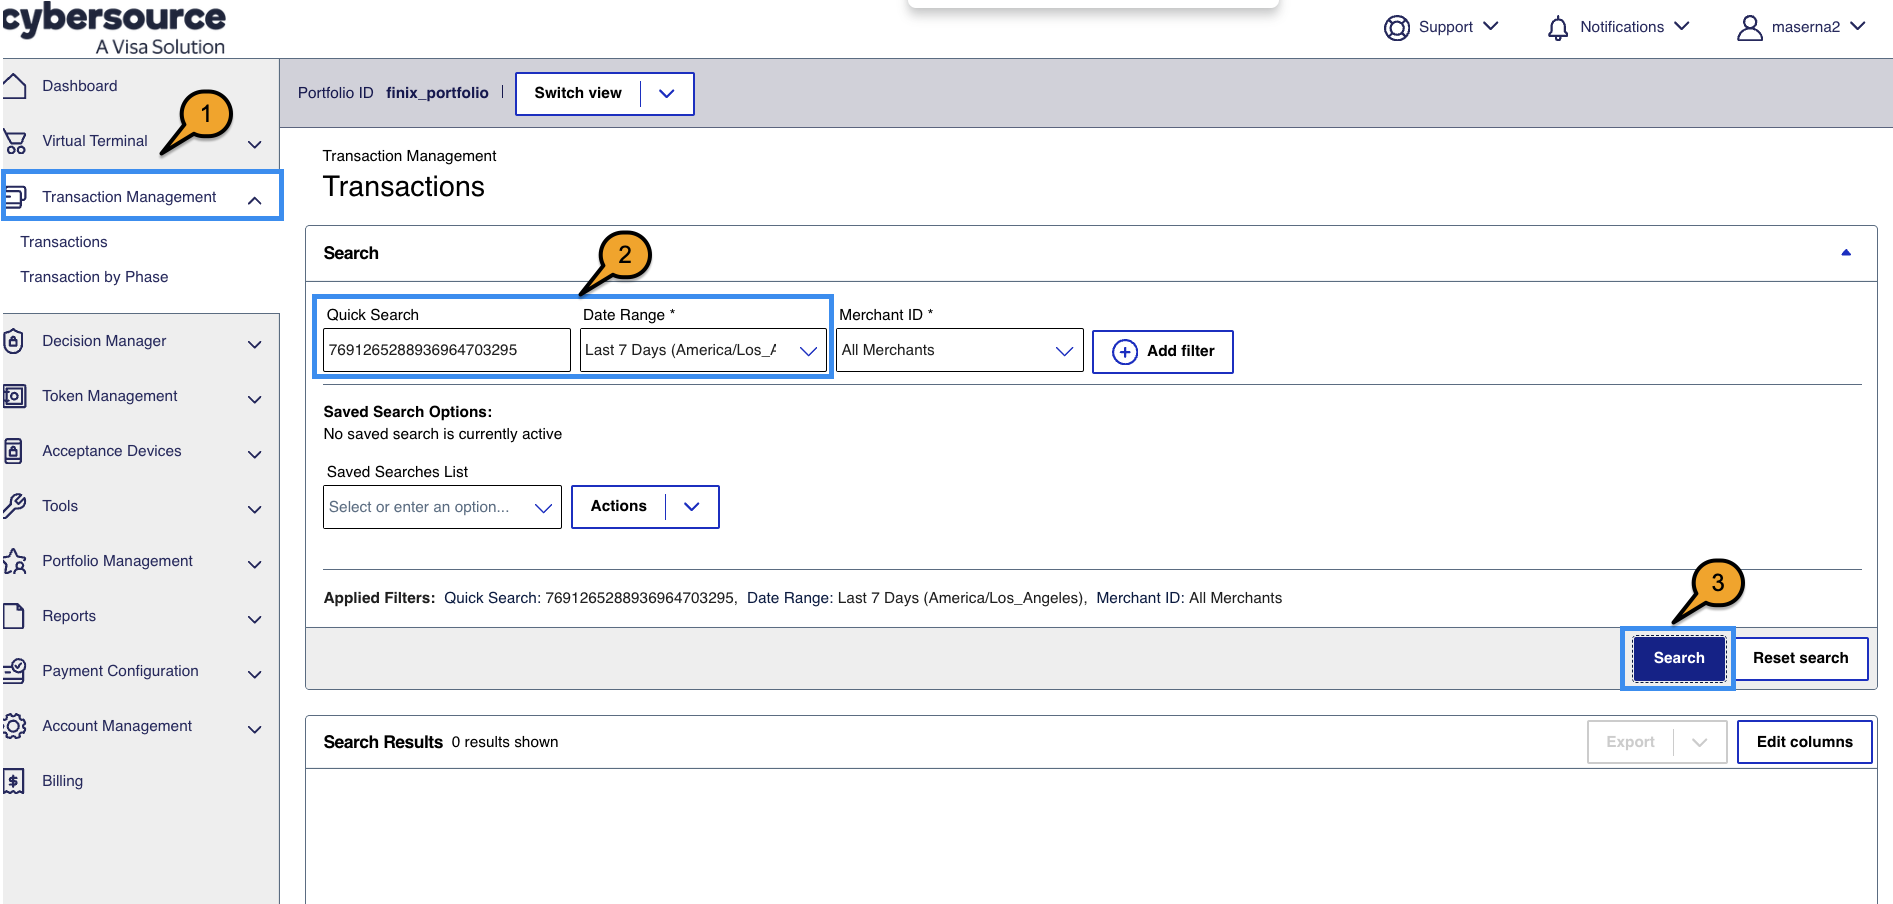Collapse the Transaction Management menu
This screenshot has height=904, width=1893.
255,200
